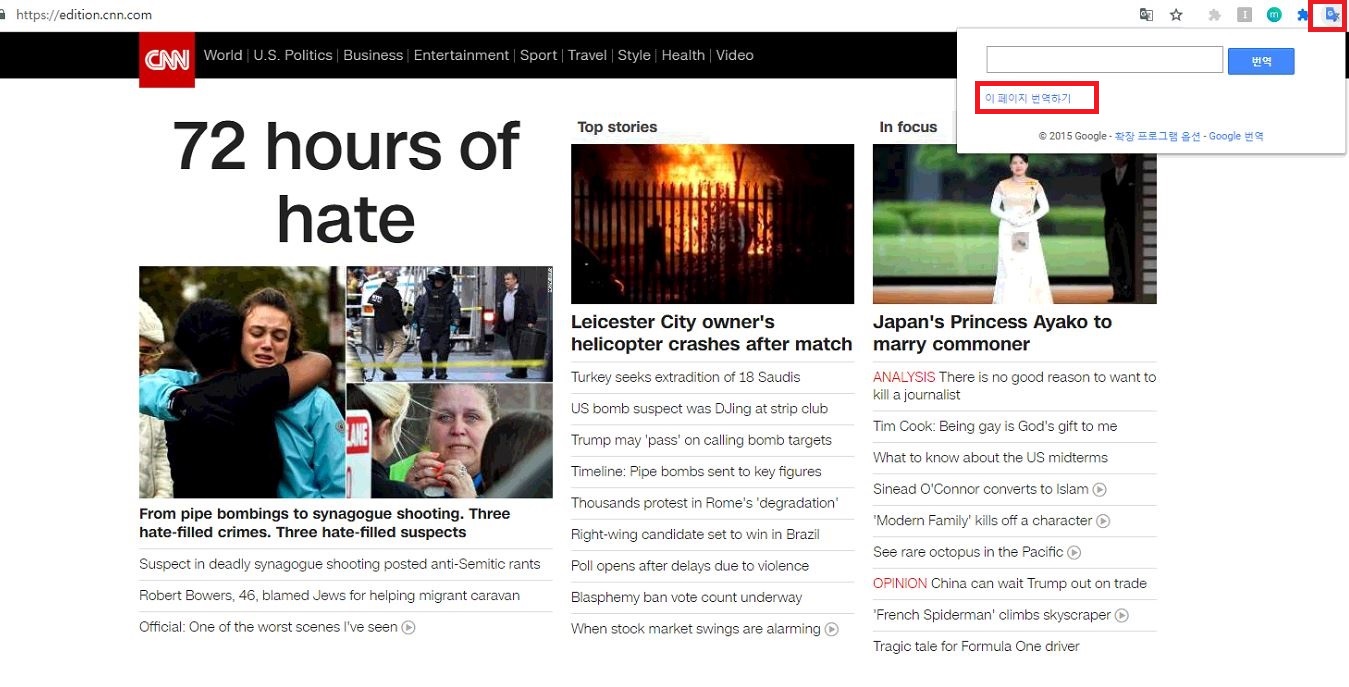Image resolution: width=1349 pixels, height=687 pixels.
Task: Click the Princess Ayako photo
Action: click(1014, 224)
